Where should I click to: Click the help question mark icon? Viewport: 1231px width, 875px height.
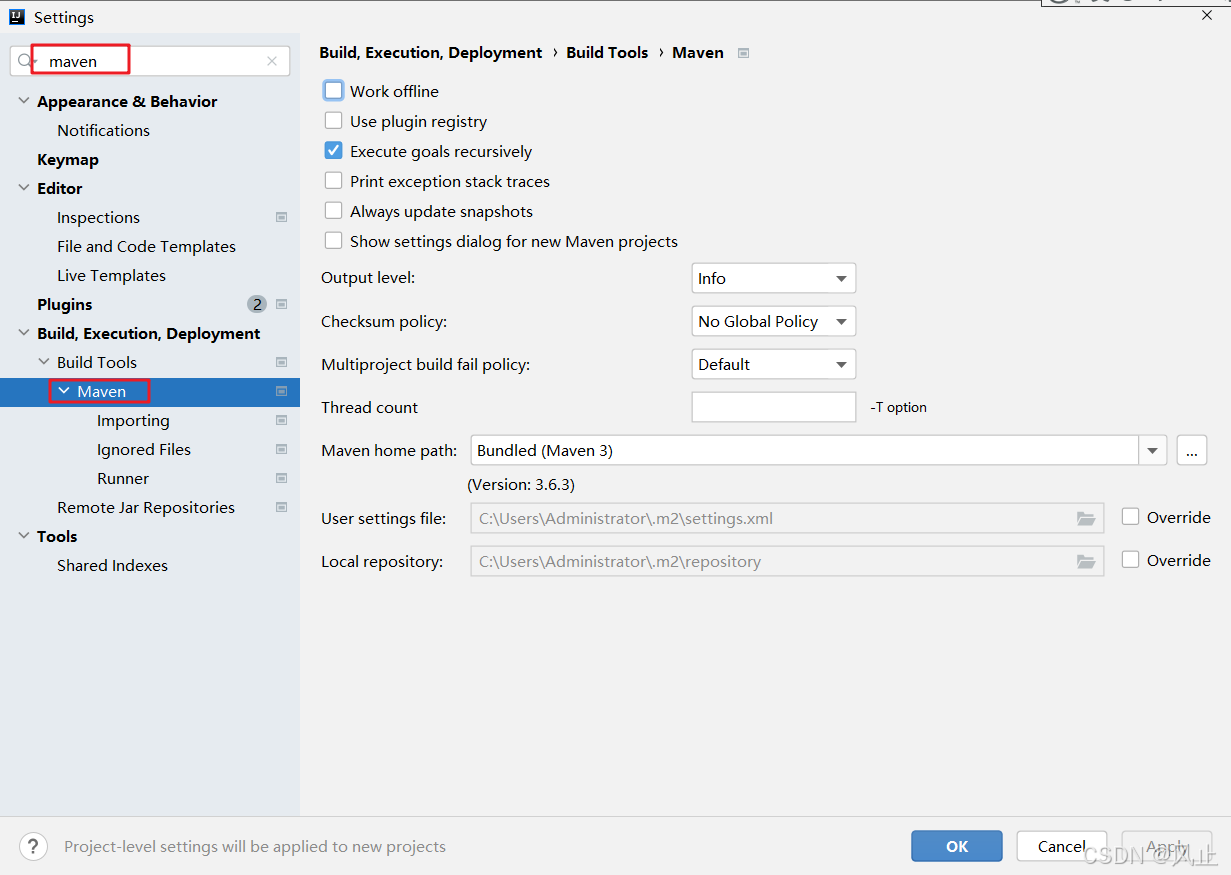tap(33, 846)
